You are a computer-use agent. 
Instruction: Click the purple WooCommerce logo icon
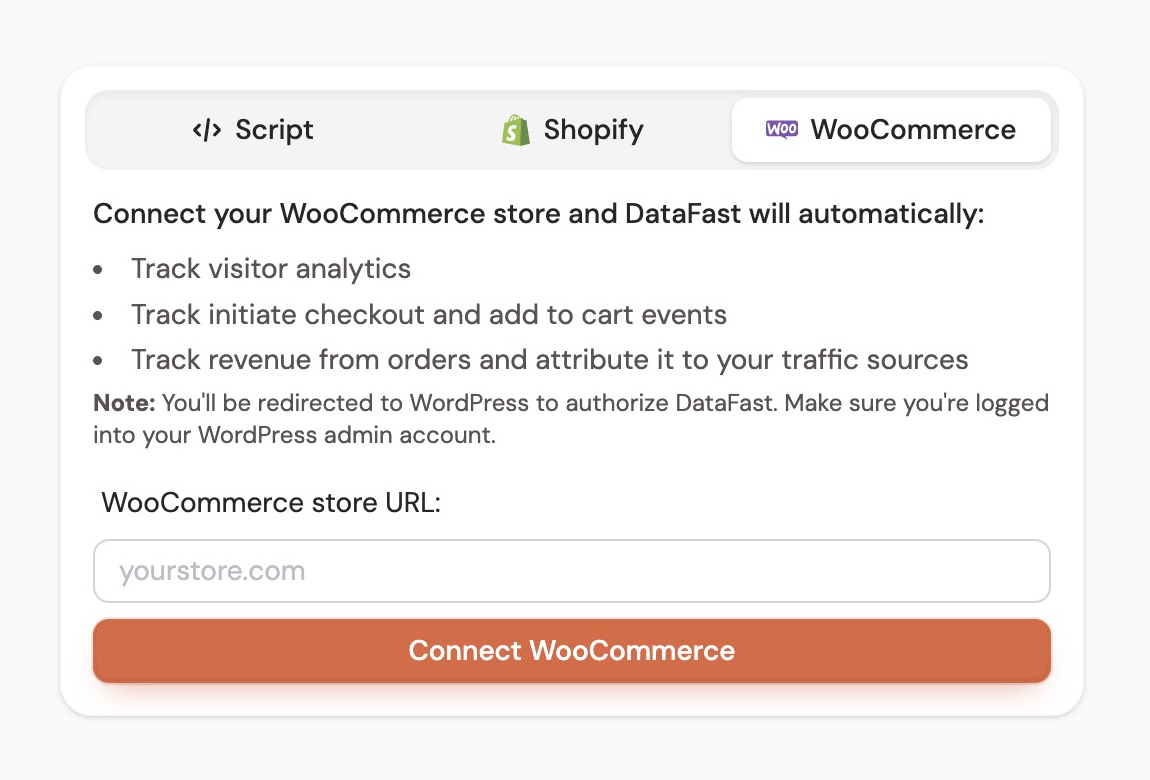[x=782, y=129]
